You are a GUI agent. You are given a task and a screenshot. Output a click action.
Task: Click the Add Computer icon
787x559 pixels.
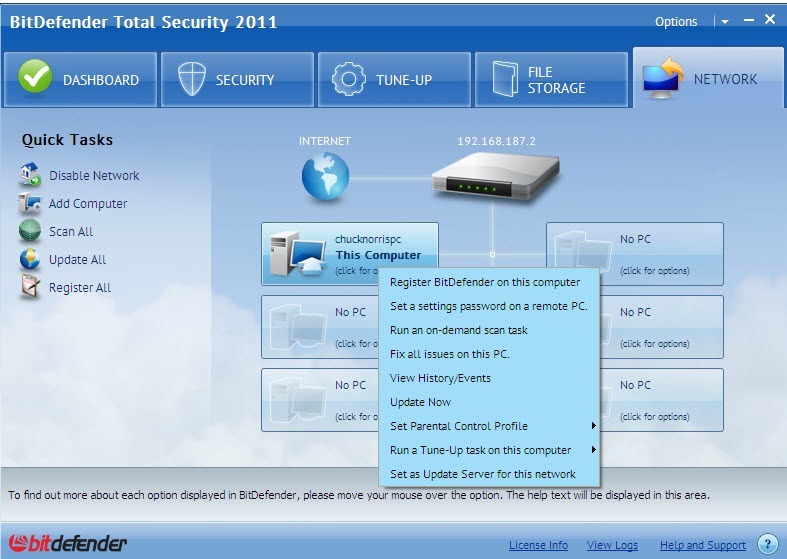coord(30,203)
